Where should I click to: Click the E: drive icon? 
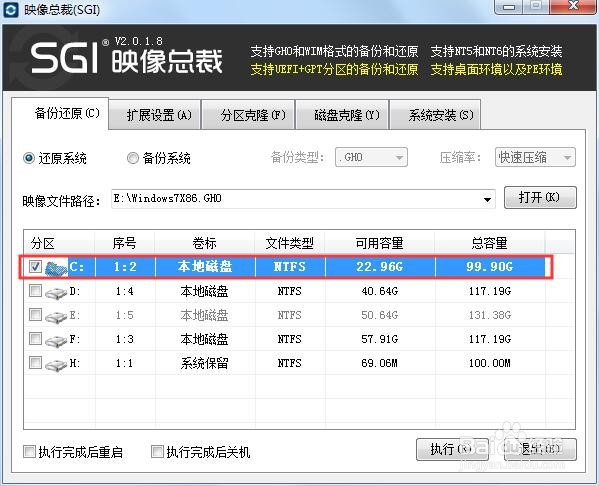coord(56,317)
